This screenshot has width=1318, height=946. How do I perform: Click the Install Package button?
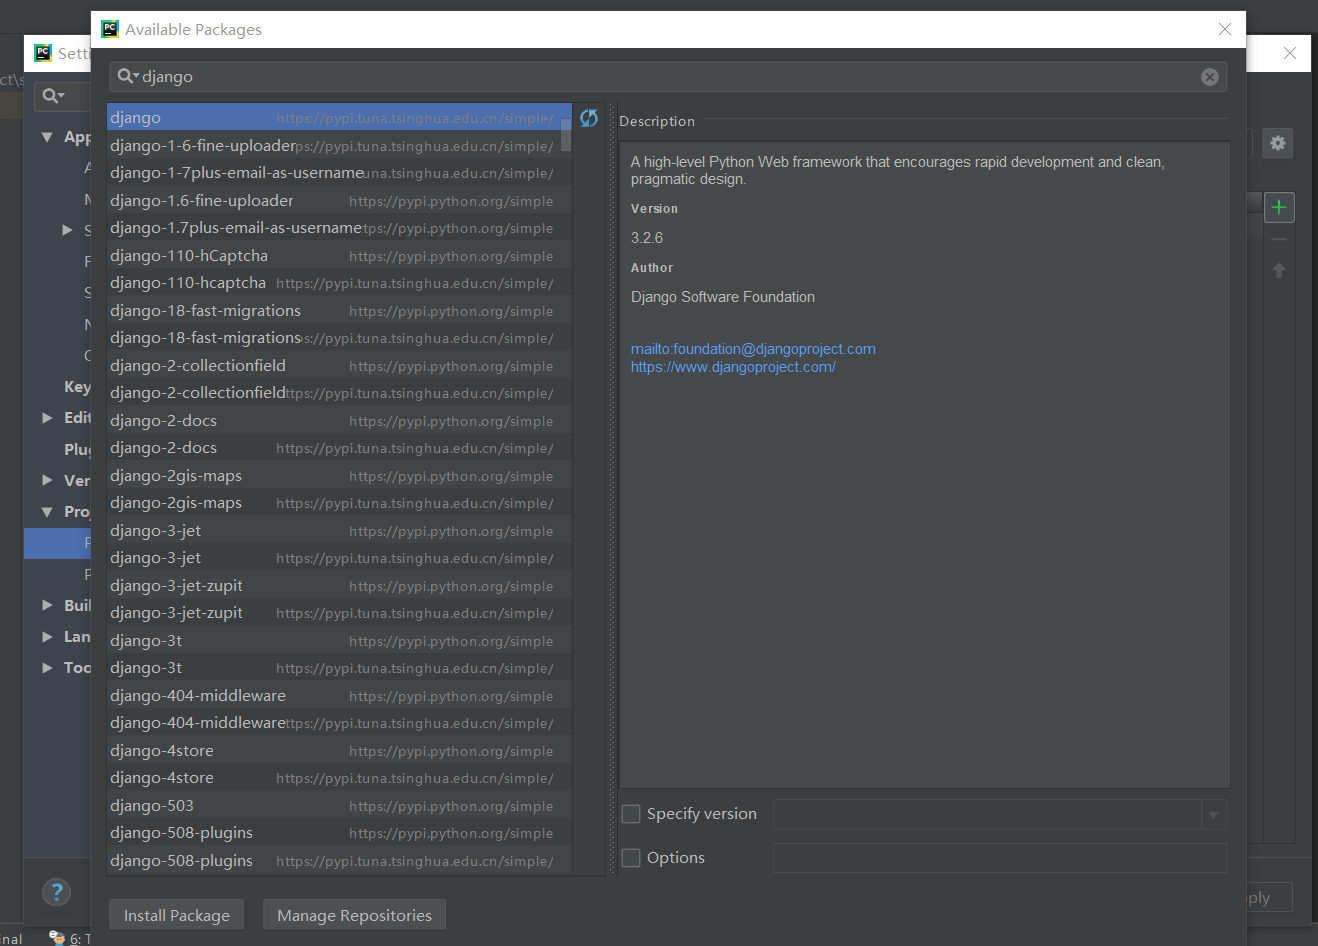coord(177,915)
